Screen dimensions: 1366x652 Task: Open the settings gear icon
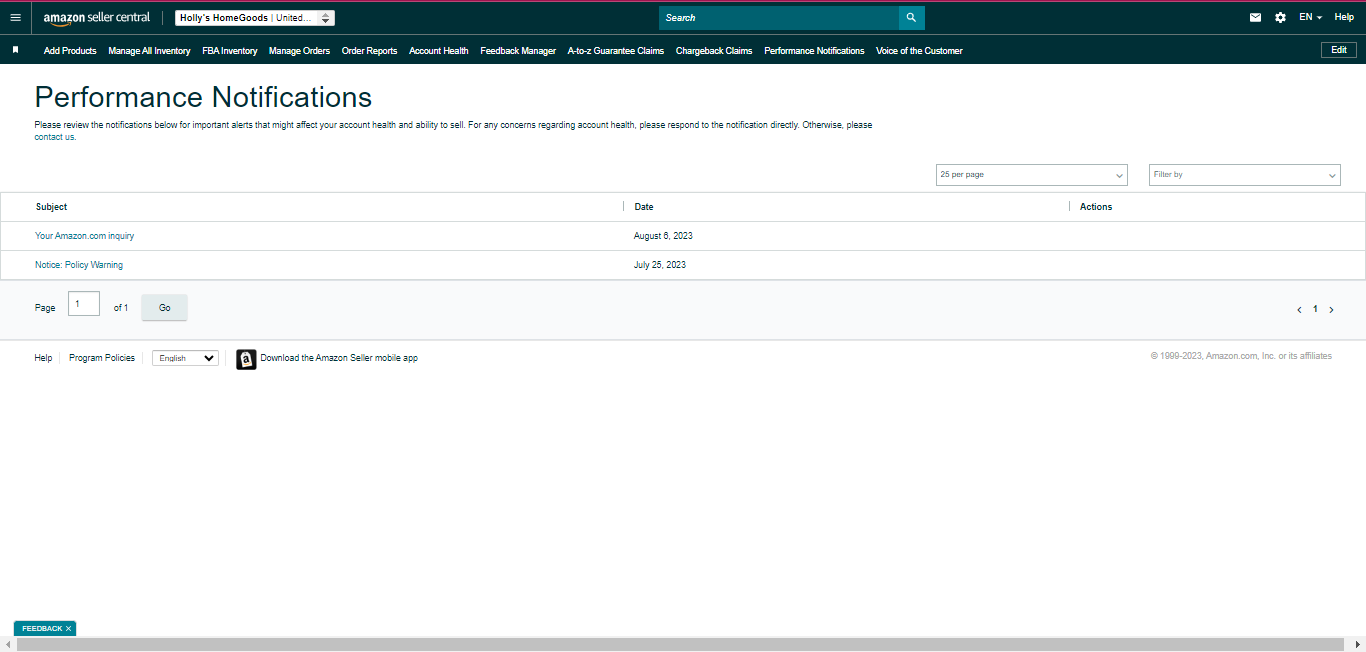point(1280,17)
